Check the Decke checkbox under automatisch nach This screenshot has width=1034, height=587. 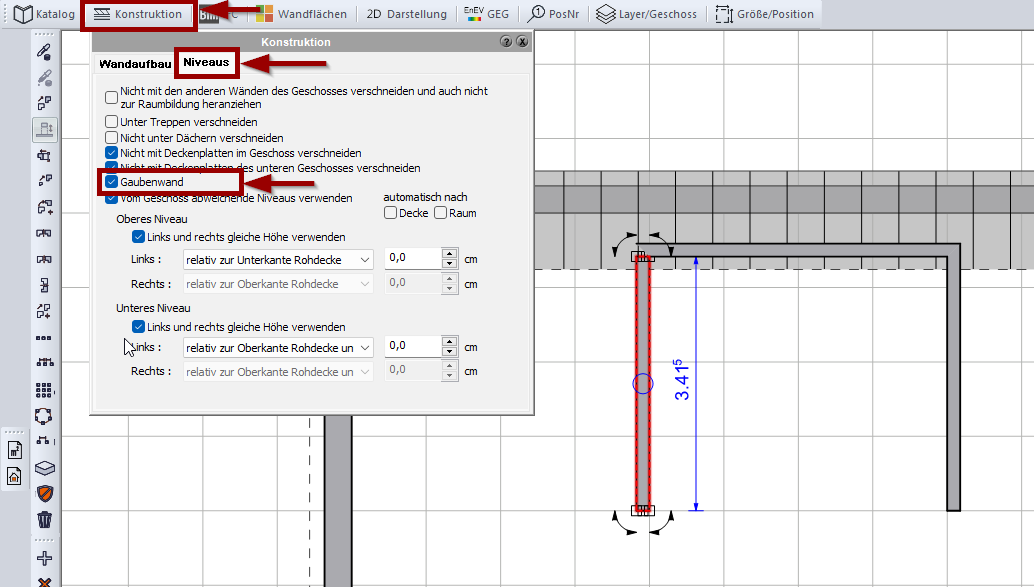[x=391, y=213]
